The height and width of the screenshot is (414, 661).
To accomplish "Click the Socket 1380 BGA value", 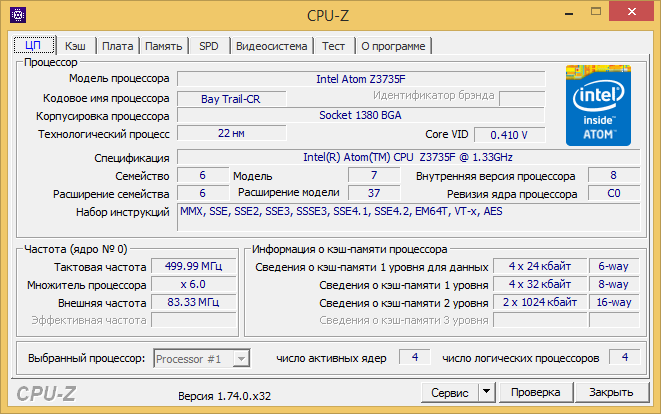I will click(360, 115).
